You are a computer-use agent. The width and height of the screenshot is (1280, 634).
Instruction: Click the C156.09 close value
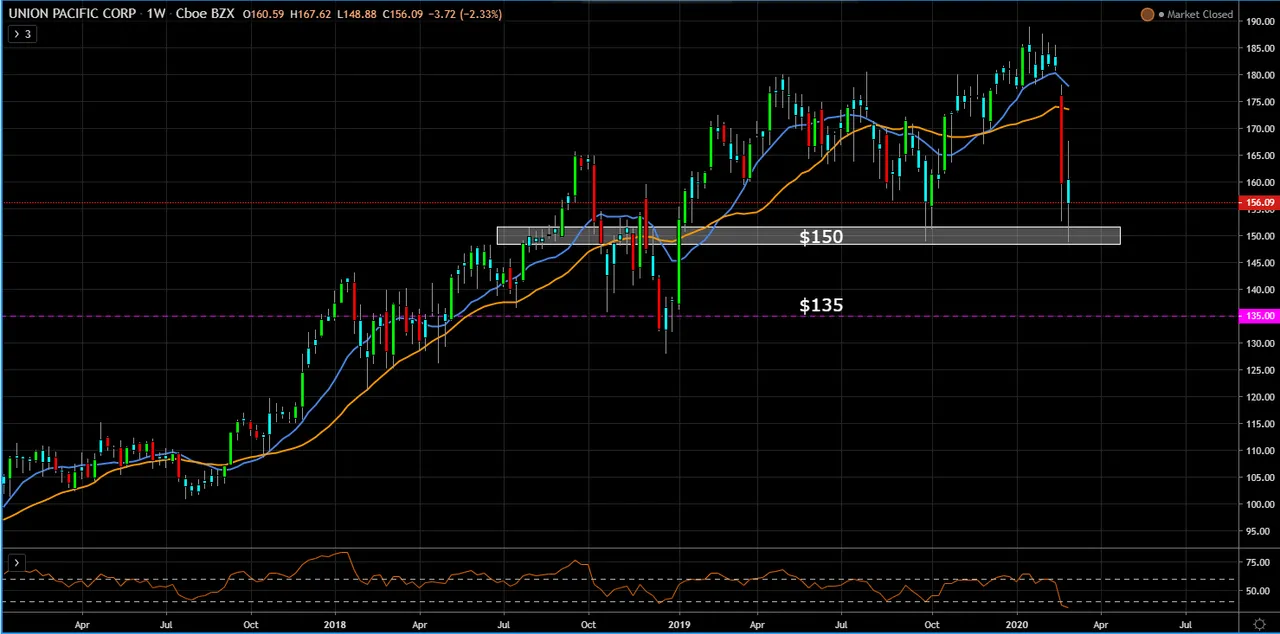point(402,14)
